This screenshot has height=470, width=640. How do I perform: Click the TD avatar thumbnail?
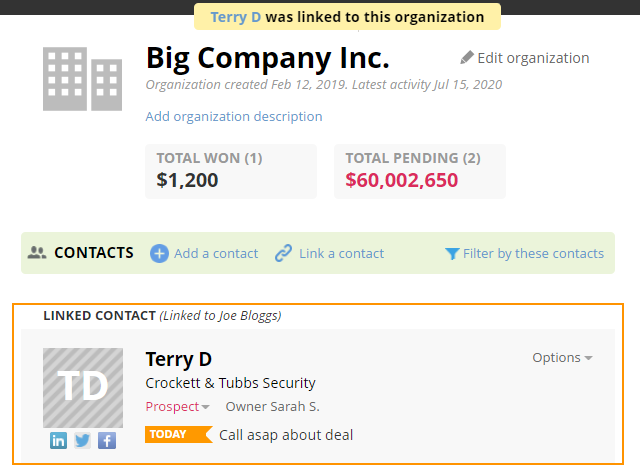coord(83,388)
